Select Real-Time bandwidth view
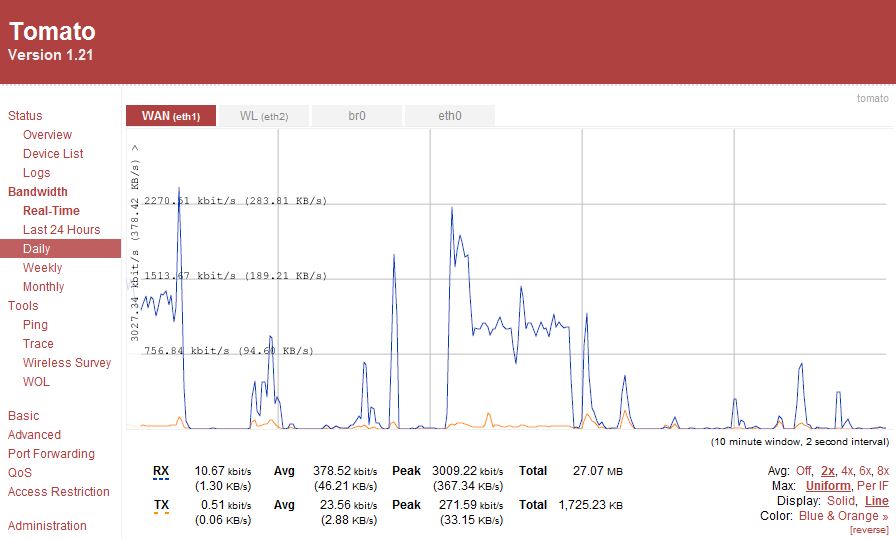Viewport: 896px width, 539px height. (51, 210)
